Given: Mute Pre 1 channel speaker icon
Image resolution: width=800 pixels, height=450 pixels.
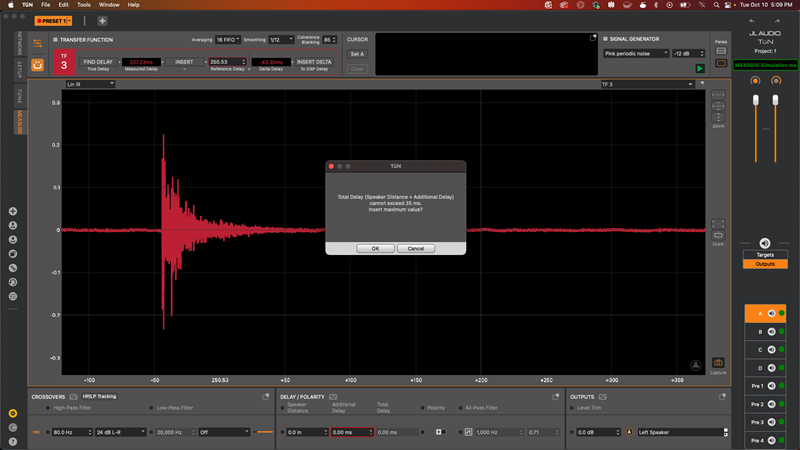Looking at the screenshot, I should (771, 386).
